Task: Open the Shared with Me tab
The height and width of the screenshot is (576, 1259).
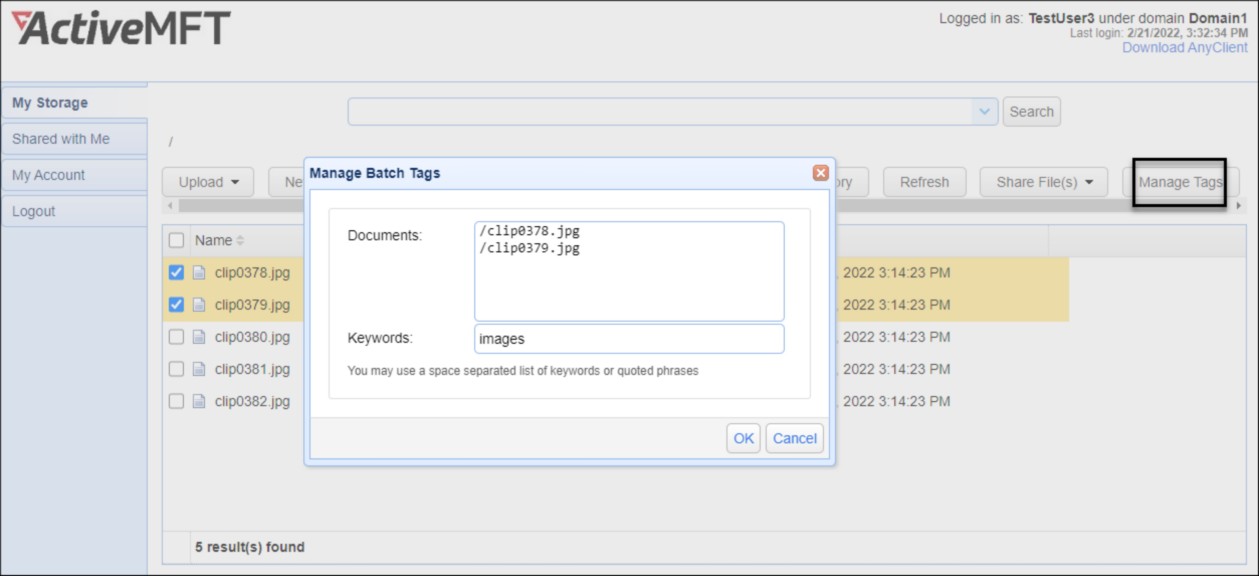Action: 74,139
